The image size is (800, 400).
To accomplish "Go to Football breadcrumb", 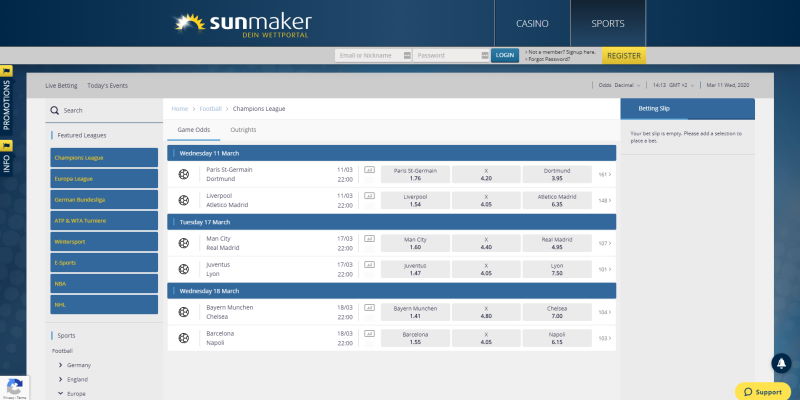I will (211, 109).
